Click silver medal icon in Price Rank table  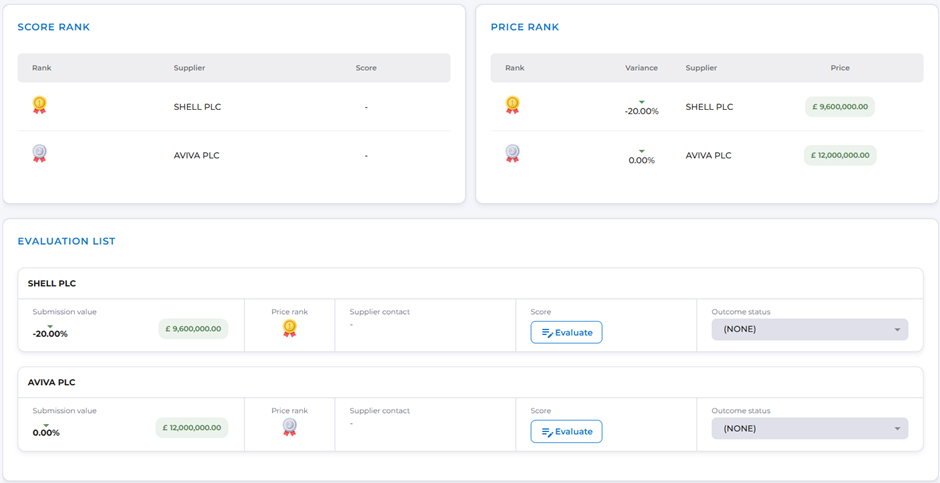pos(512,154)
